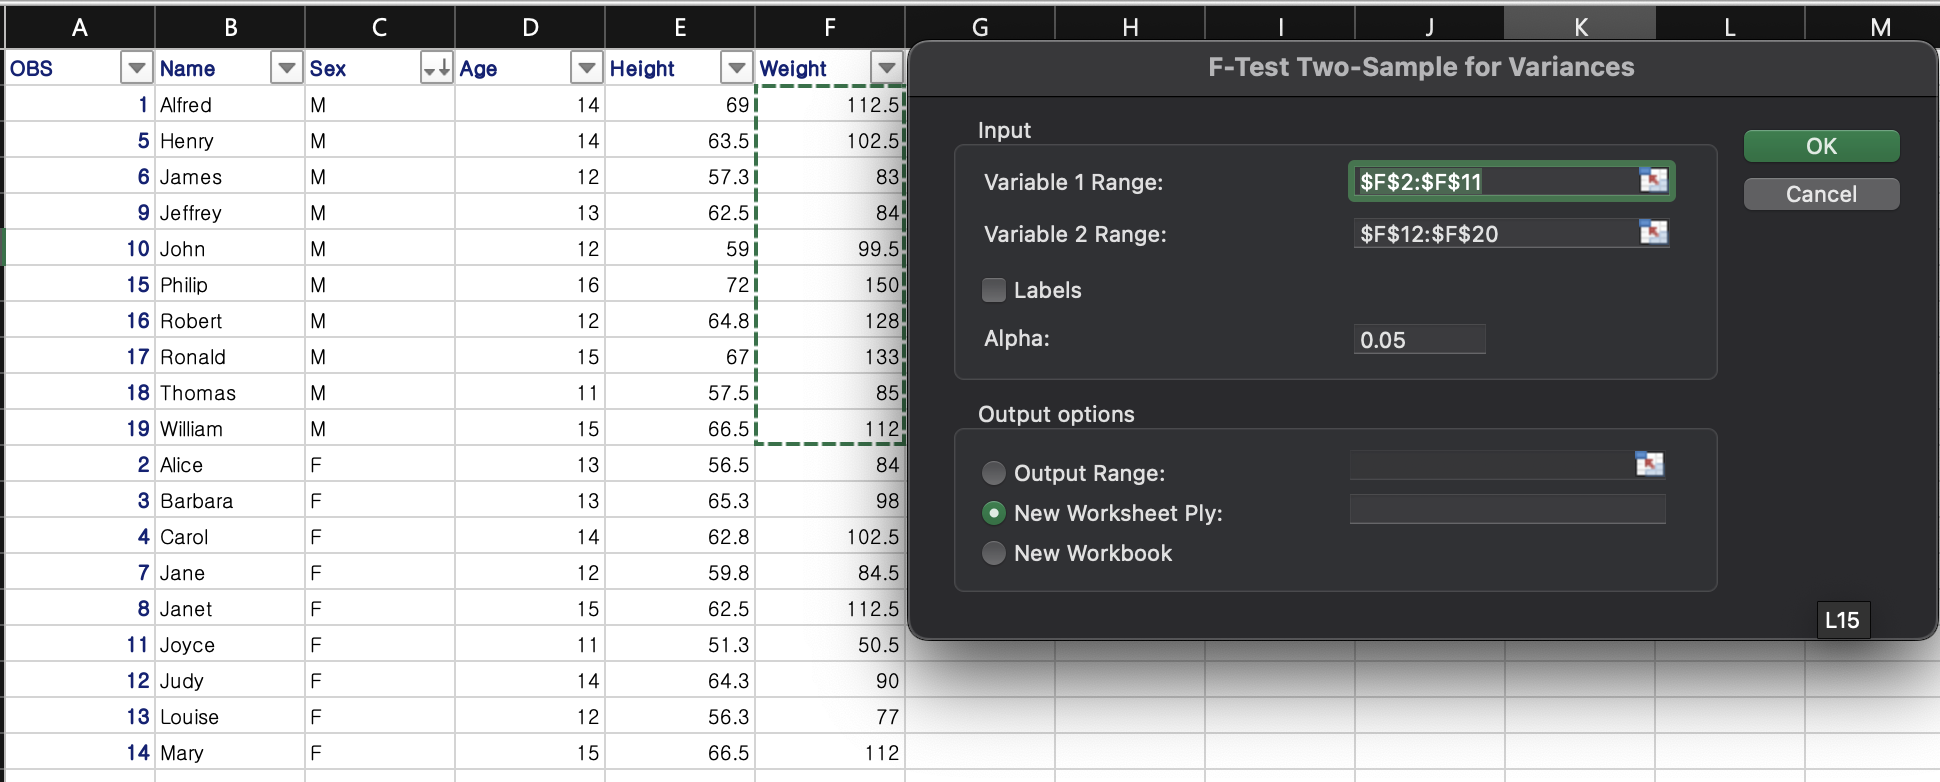Click the cell containing Louise
Viewport: 1940px width, 782px height.
coord(230,717)
